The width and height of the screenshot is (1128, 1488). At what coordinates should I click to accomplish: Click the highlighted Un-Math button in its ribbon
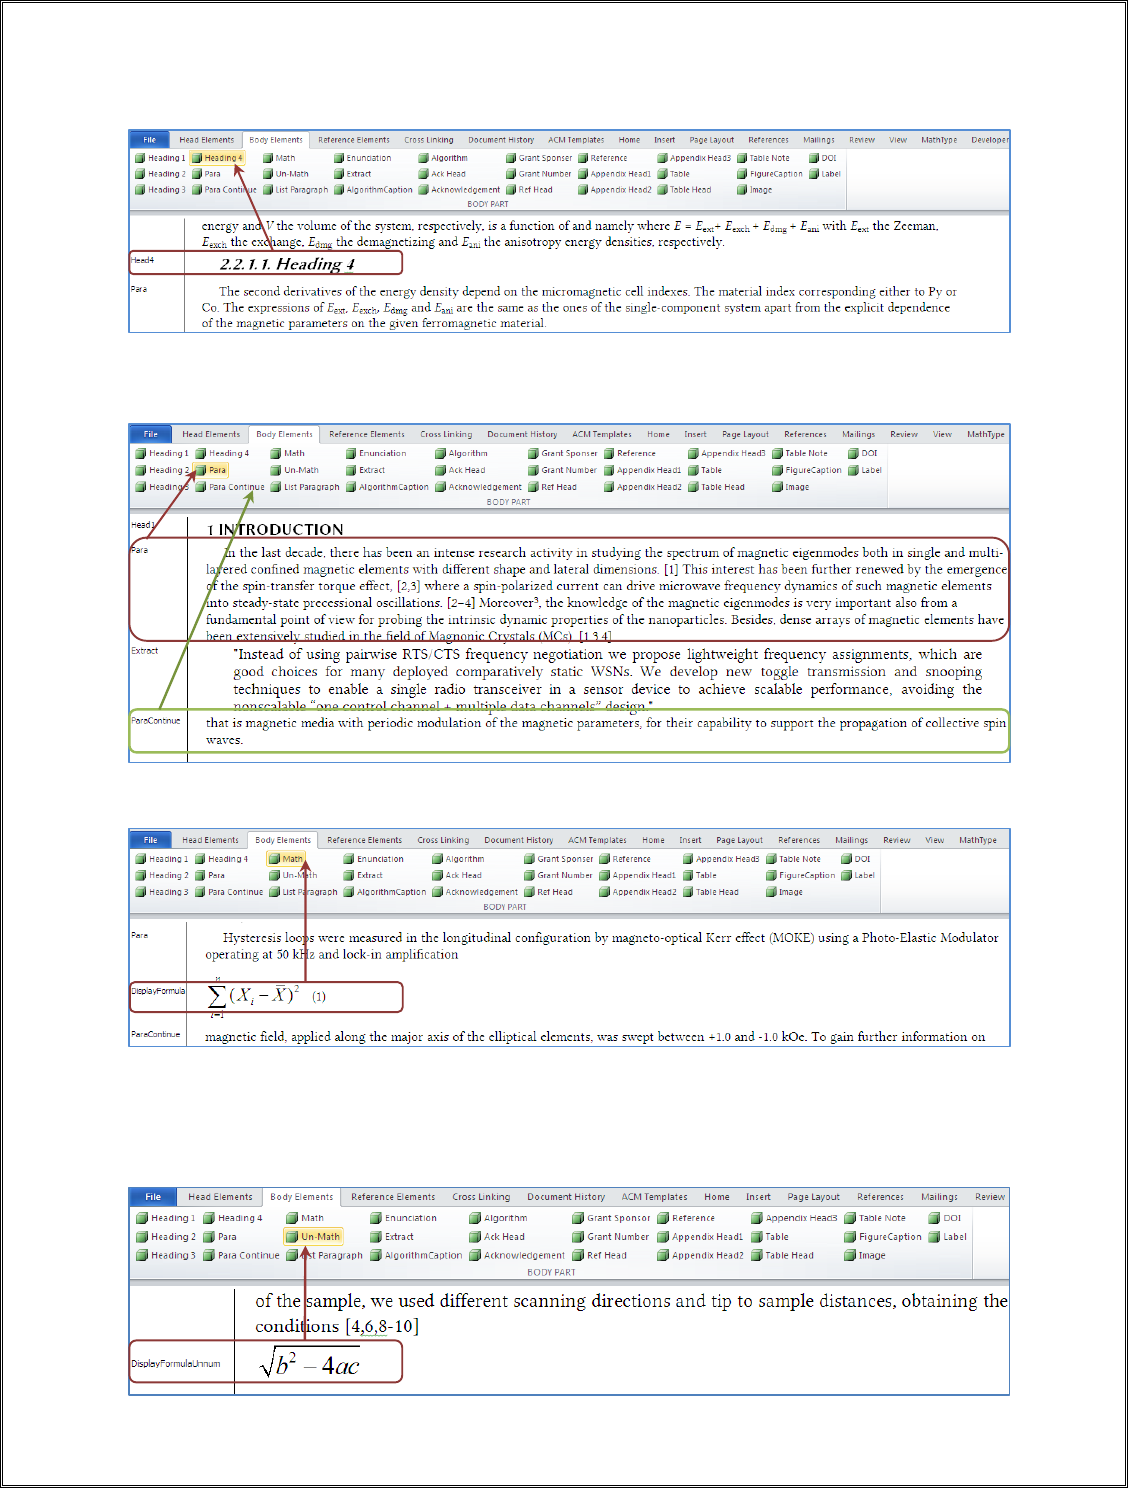313,1237
